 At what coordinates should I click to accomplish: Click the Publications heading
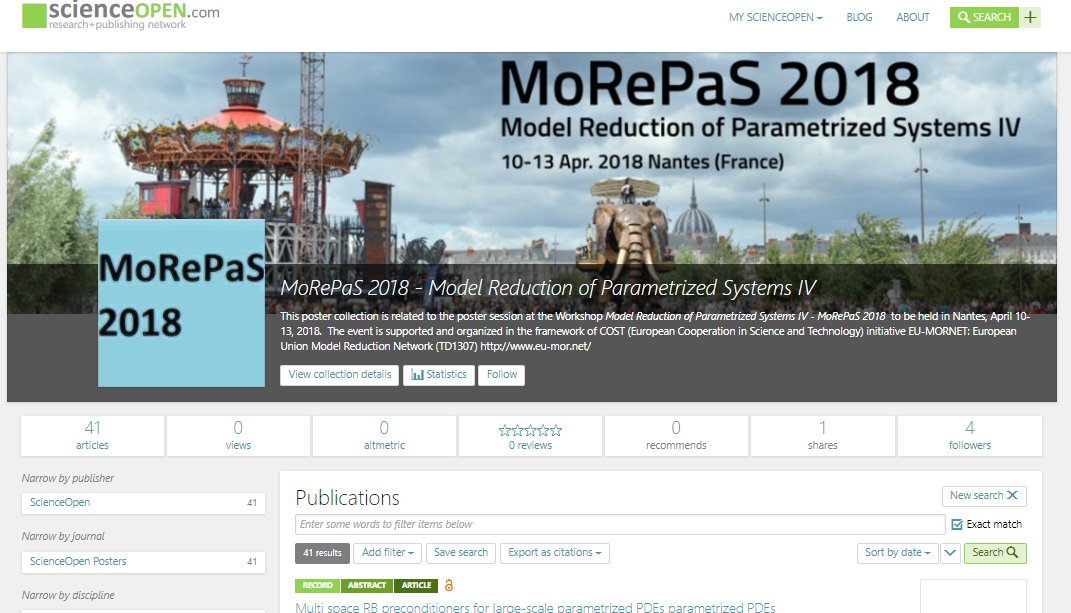347,498
